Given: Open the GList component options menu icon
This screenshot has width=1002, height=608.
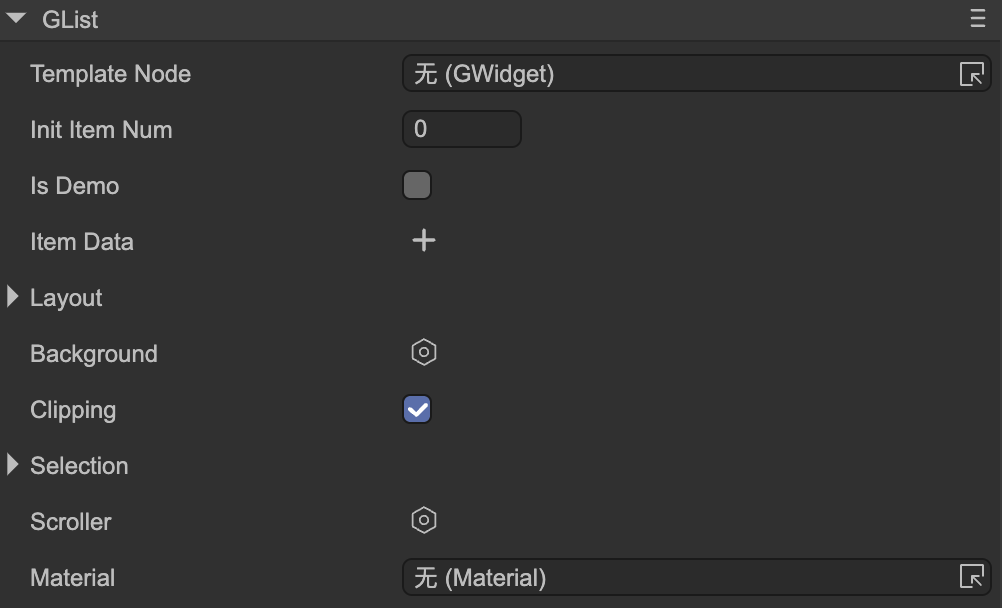Looking at the screenshot, I should [x=977, y=19].
